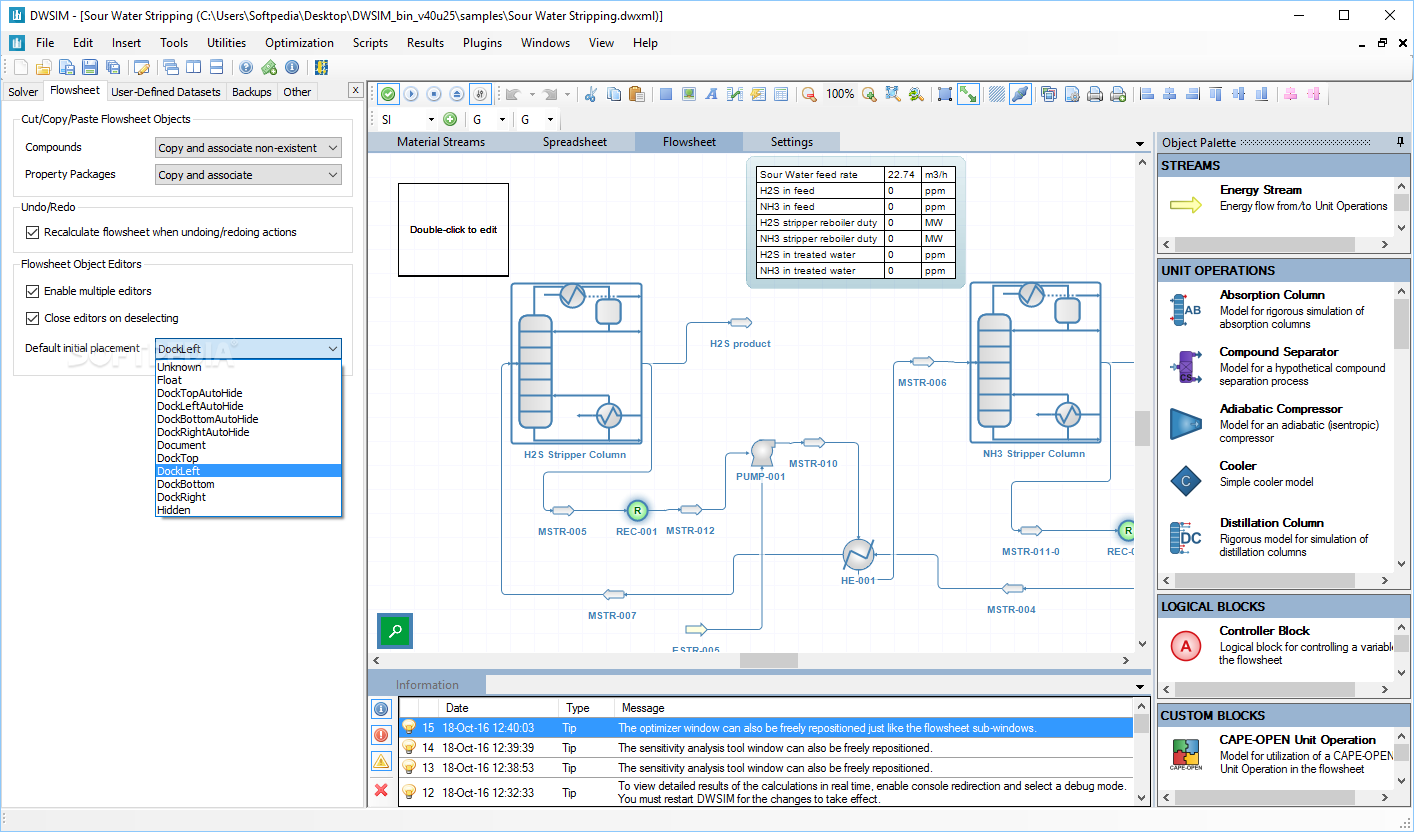The image size is (1414, 832).
Task: Open the redo history dropdown arrow
Action: [568, 94]
